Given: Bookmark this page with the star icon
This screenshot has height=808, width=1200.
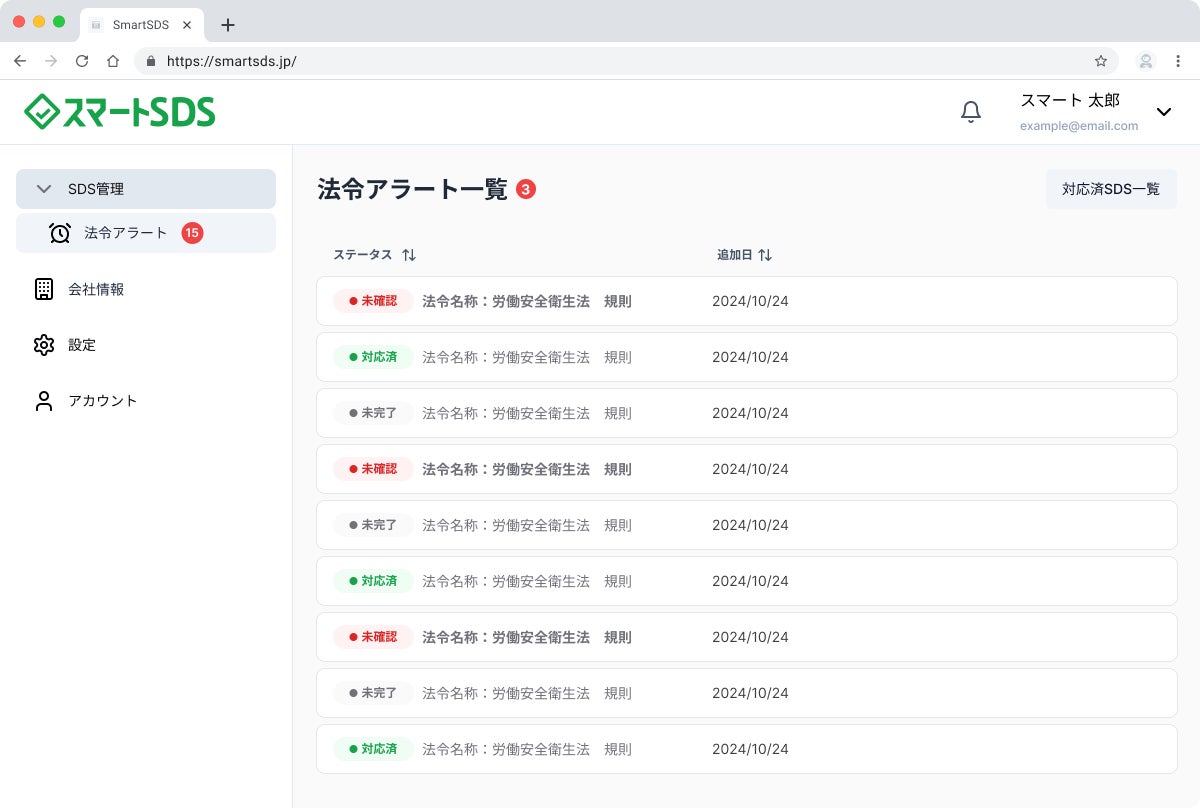Looking at the screenshot, I should click(1101, 61).
